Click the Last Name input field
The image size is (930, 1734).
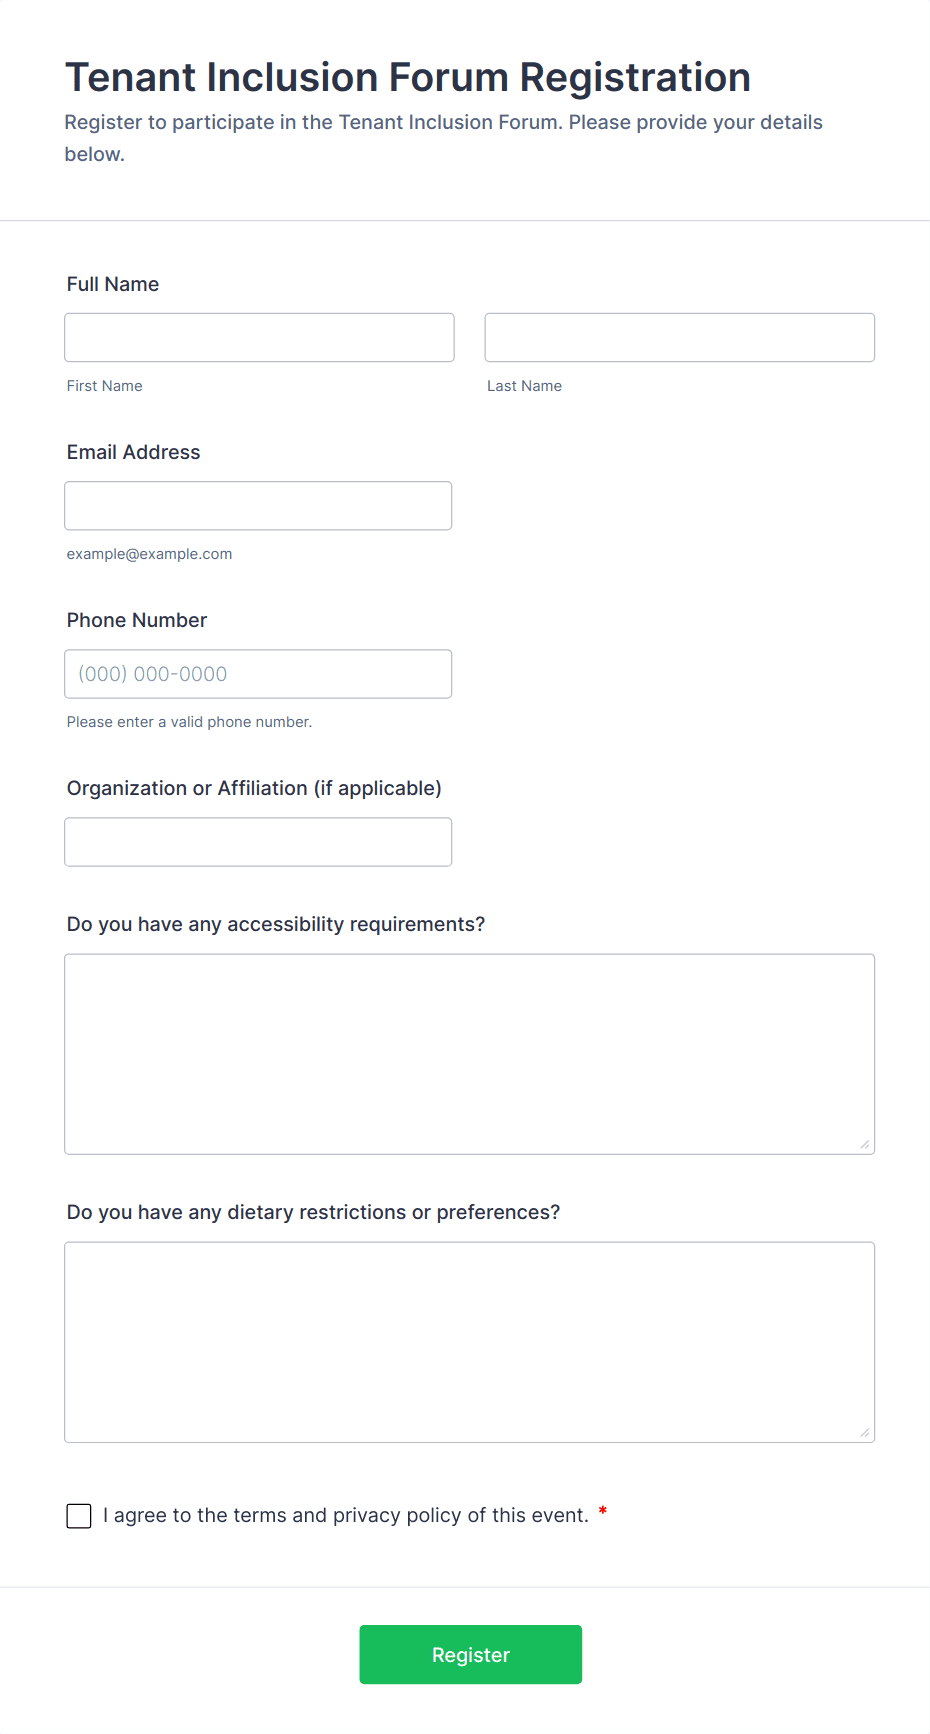pyautogui.click(x=680, y=338)
